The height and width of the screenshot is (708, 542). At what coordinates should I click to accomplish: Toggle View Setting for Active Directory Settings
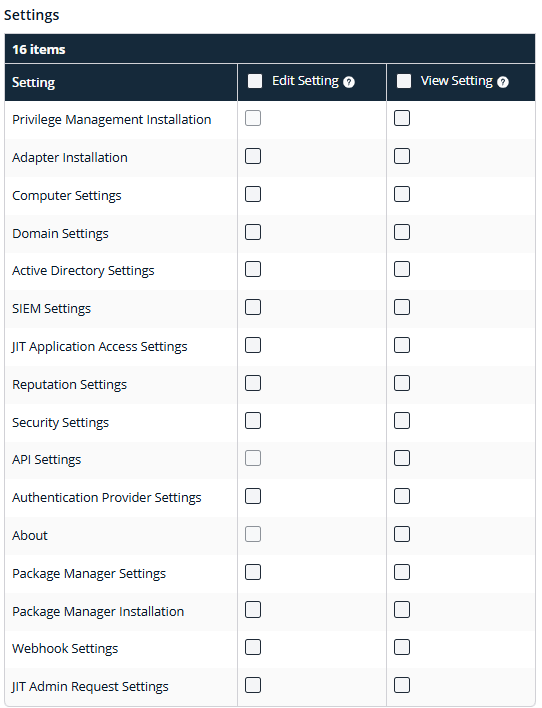[x=402, y=269]
